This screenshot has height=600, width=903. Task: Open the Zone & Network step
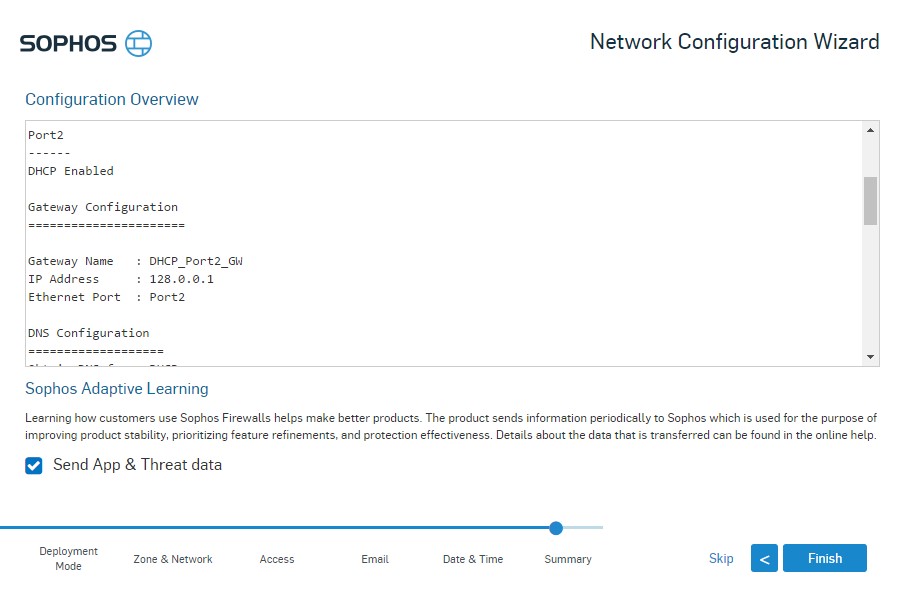click(173, 559)
